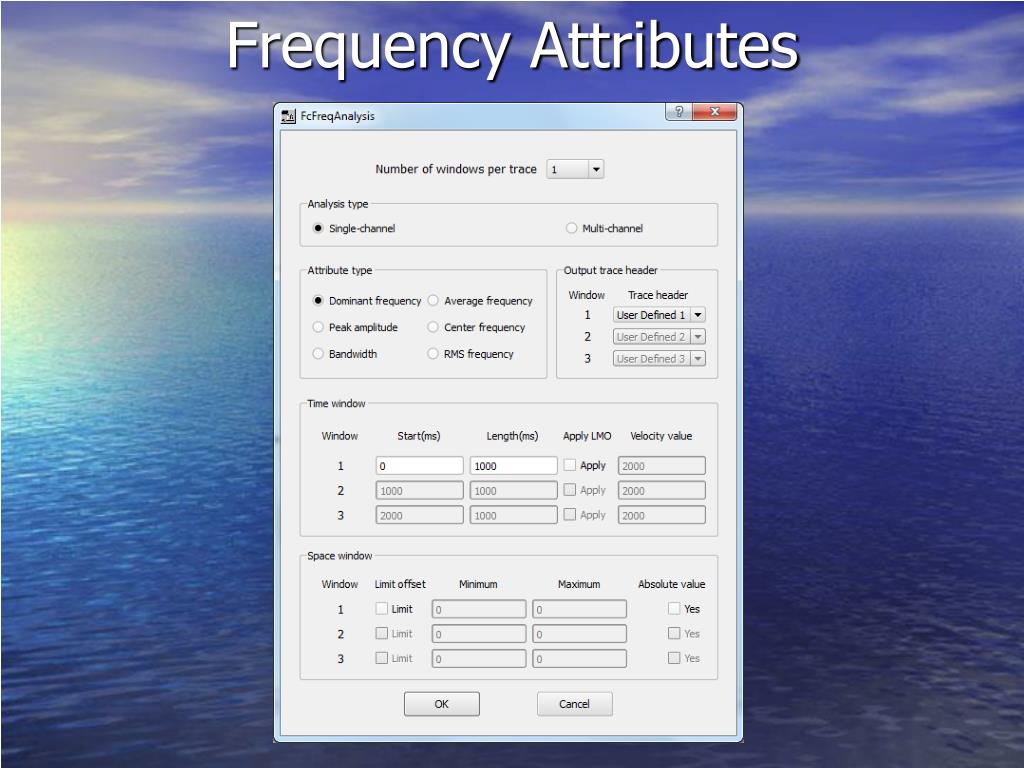Click Minimum field for space window 3
Viewport: 1024px width, 768px height.
point(479,659)
